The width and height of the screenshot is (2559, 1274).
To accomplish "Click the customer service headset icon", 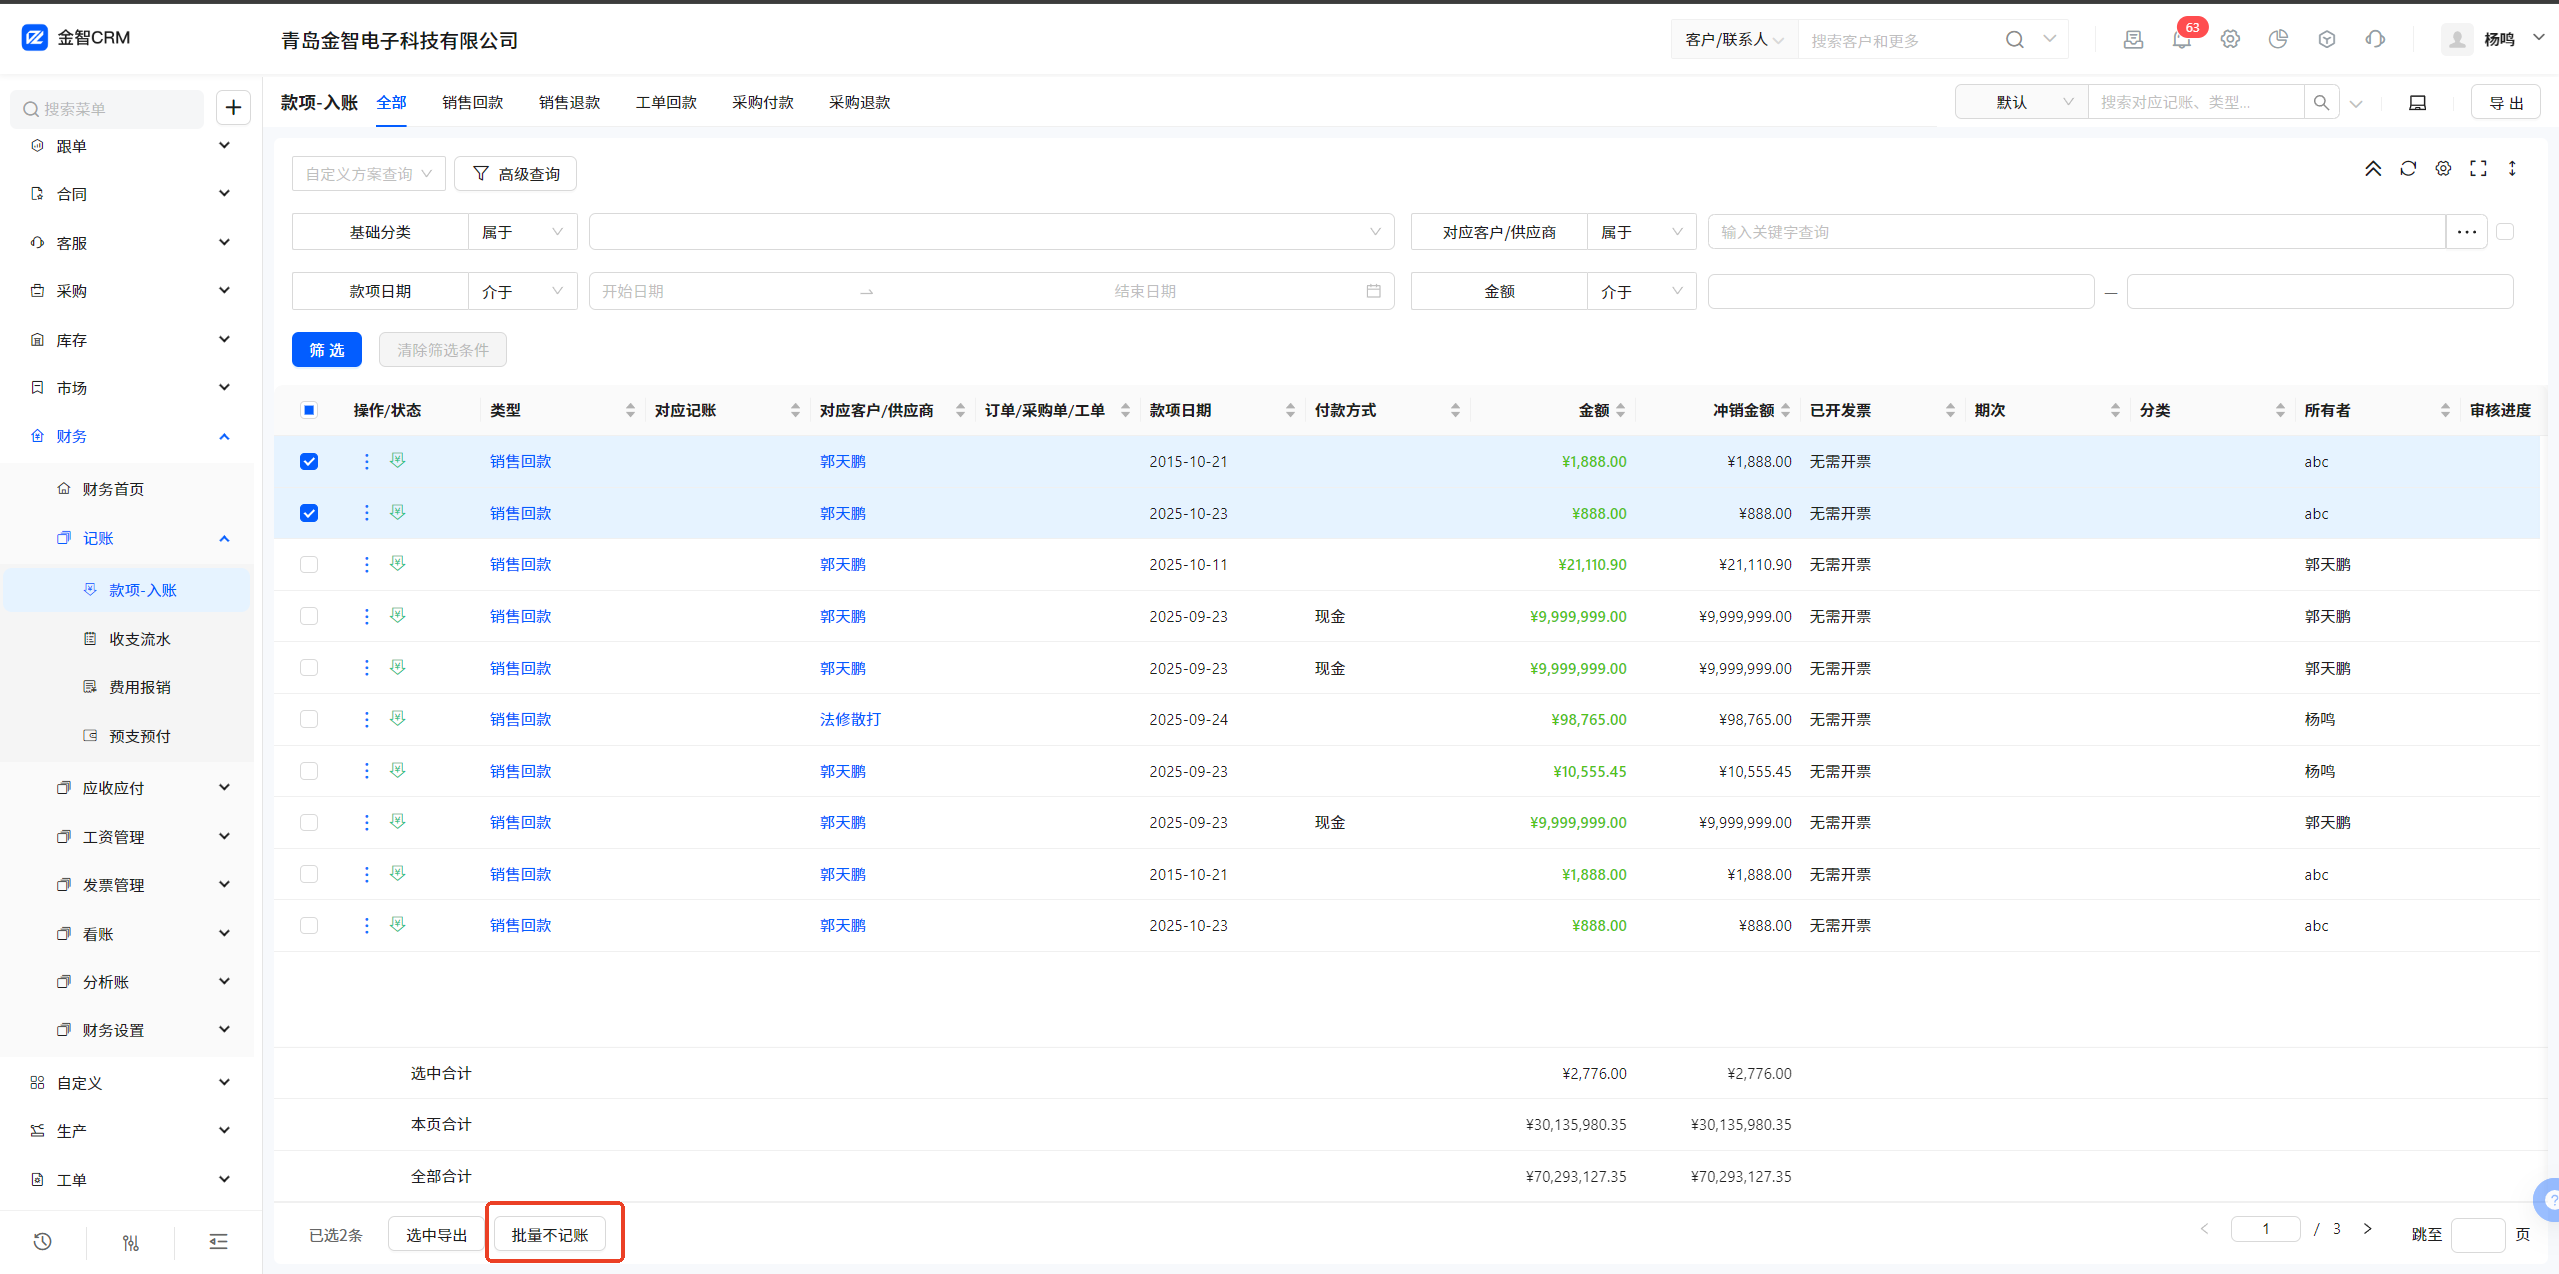I will [x=2375, y=40].
